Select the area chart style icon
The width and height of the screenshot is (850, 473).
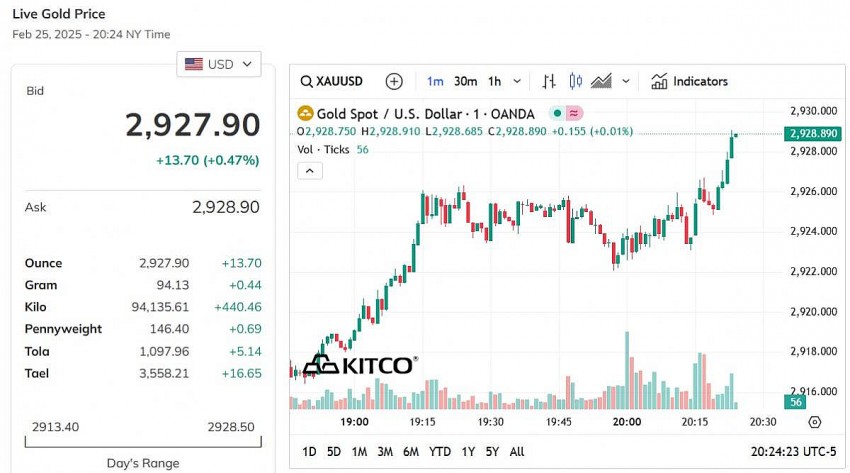tap(601, 81)
